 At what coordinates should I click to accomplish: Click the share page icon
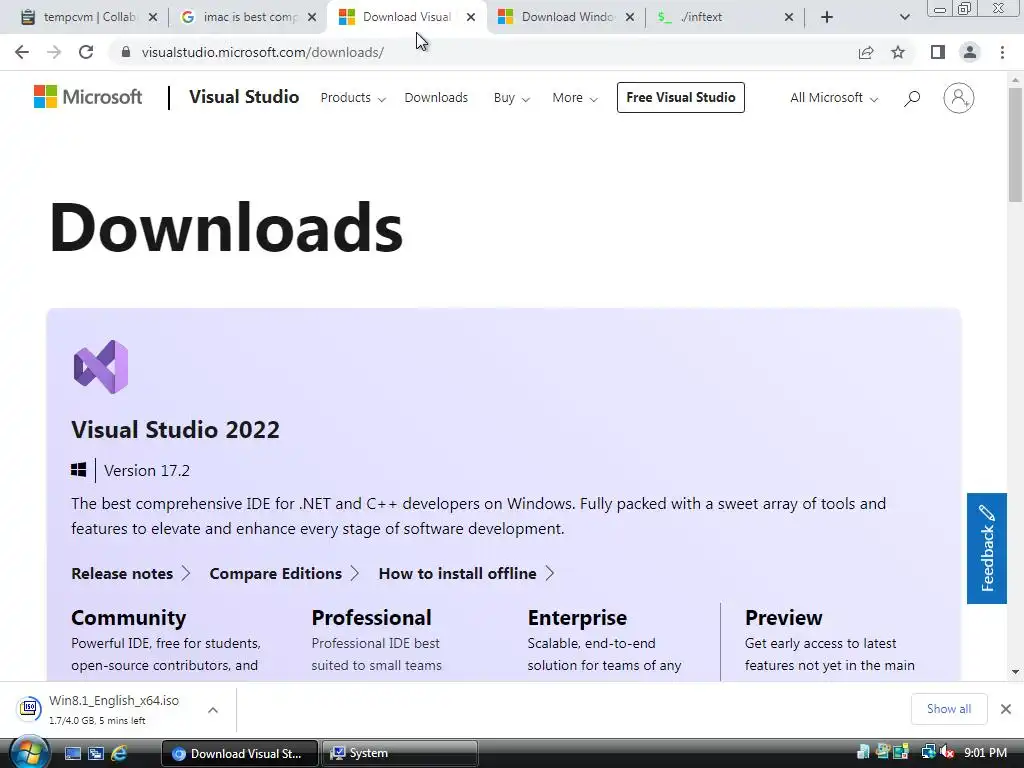click(x=866, y=52)
